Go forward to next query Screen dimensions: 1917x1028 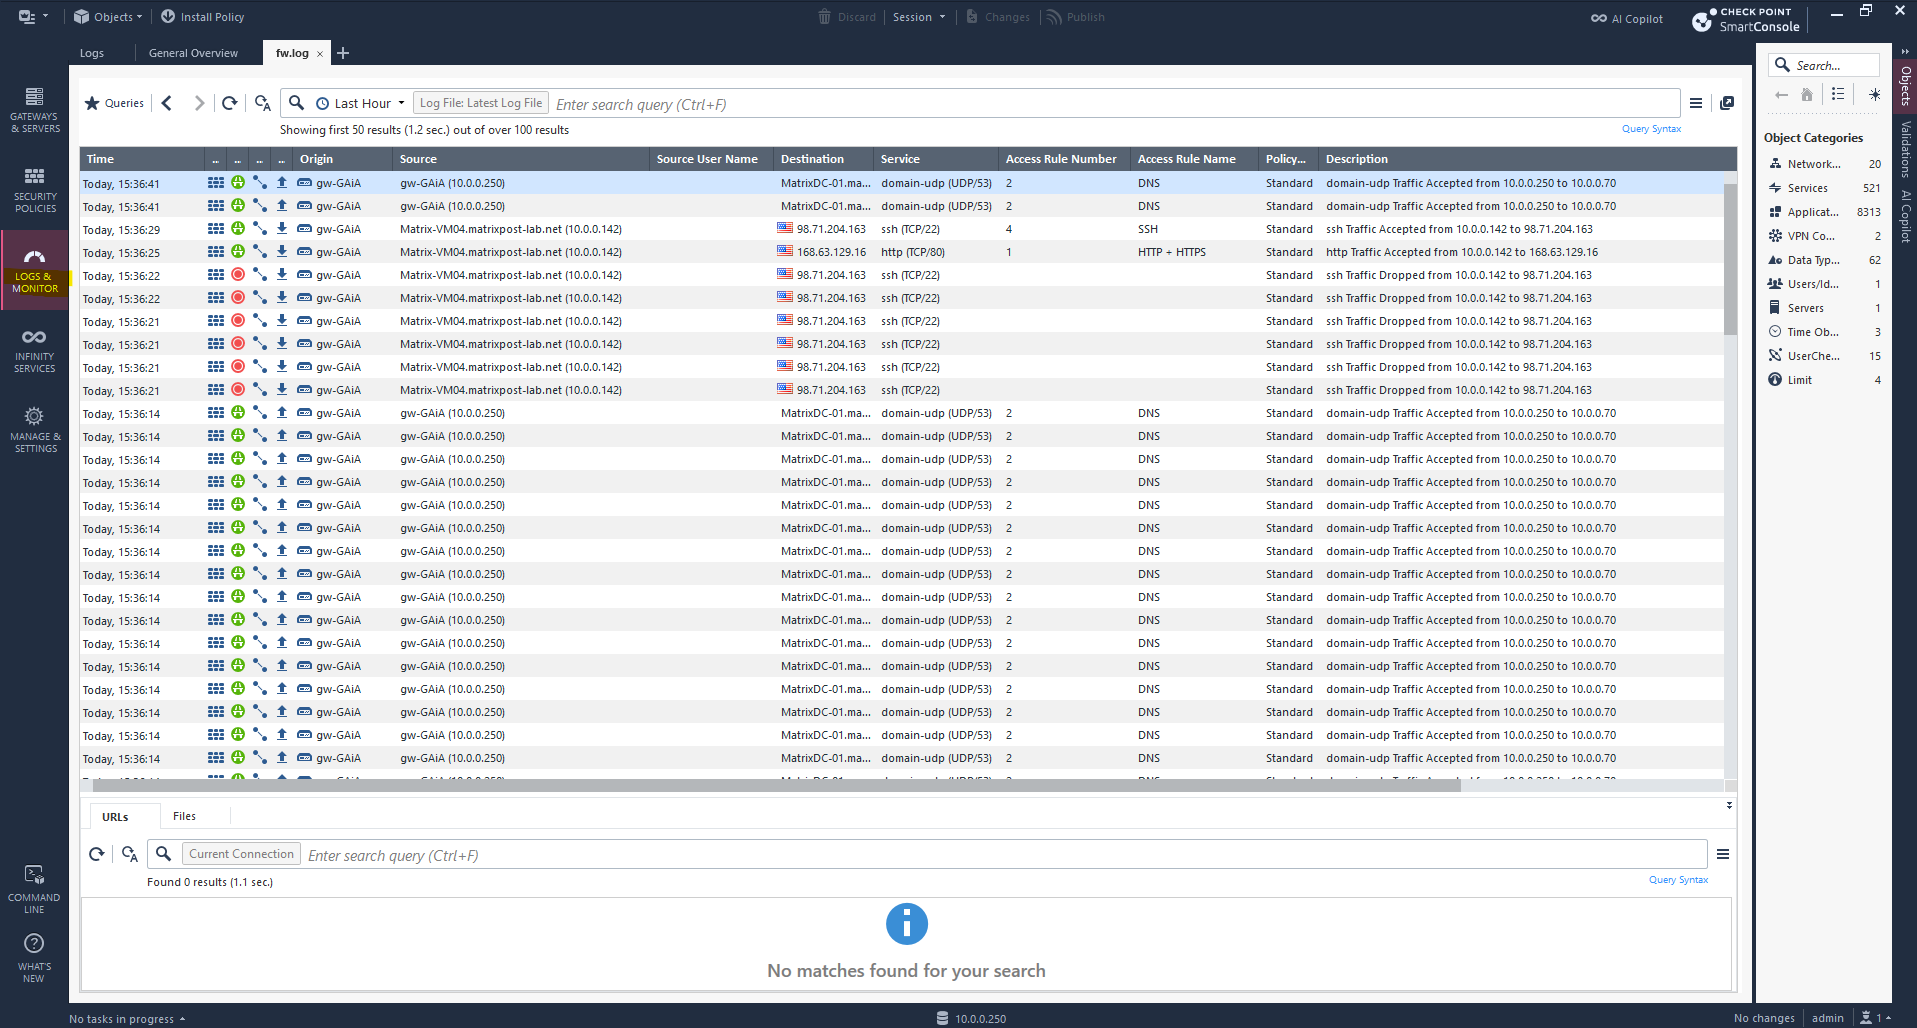tap(199, 103)
